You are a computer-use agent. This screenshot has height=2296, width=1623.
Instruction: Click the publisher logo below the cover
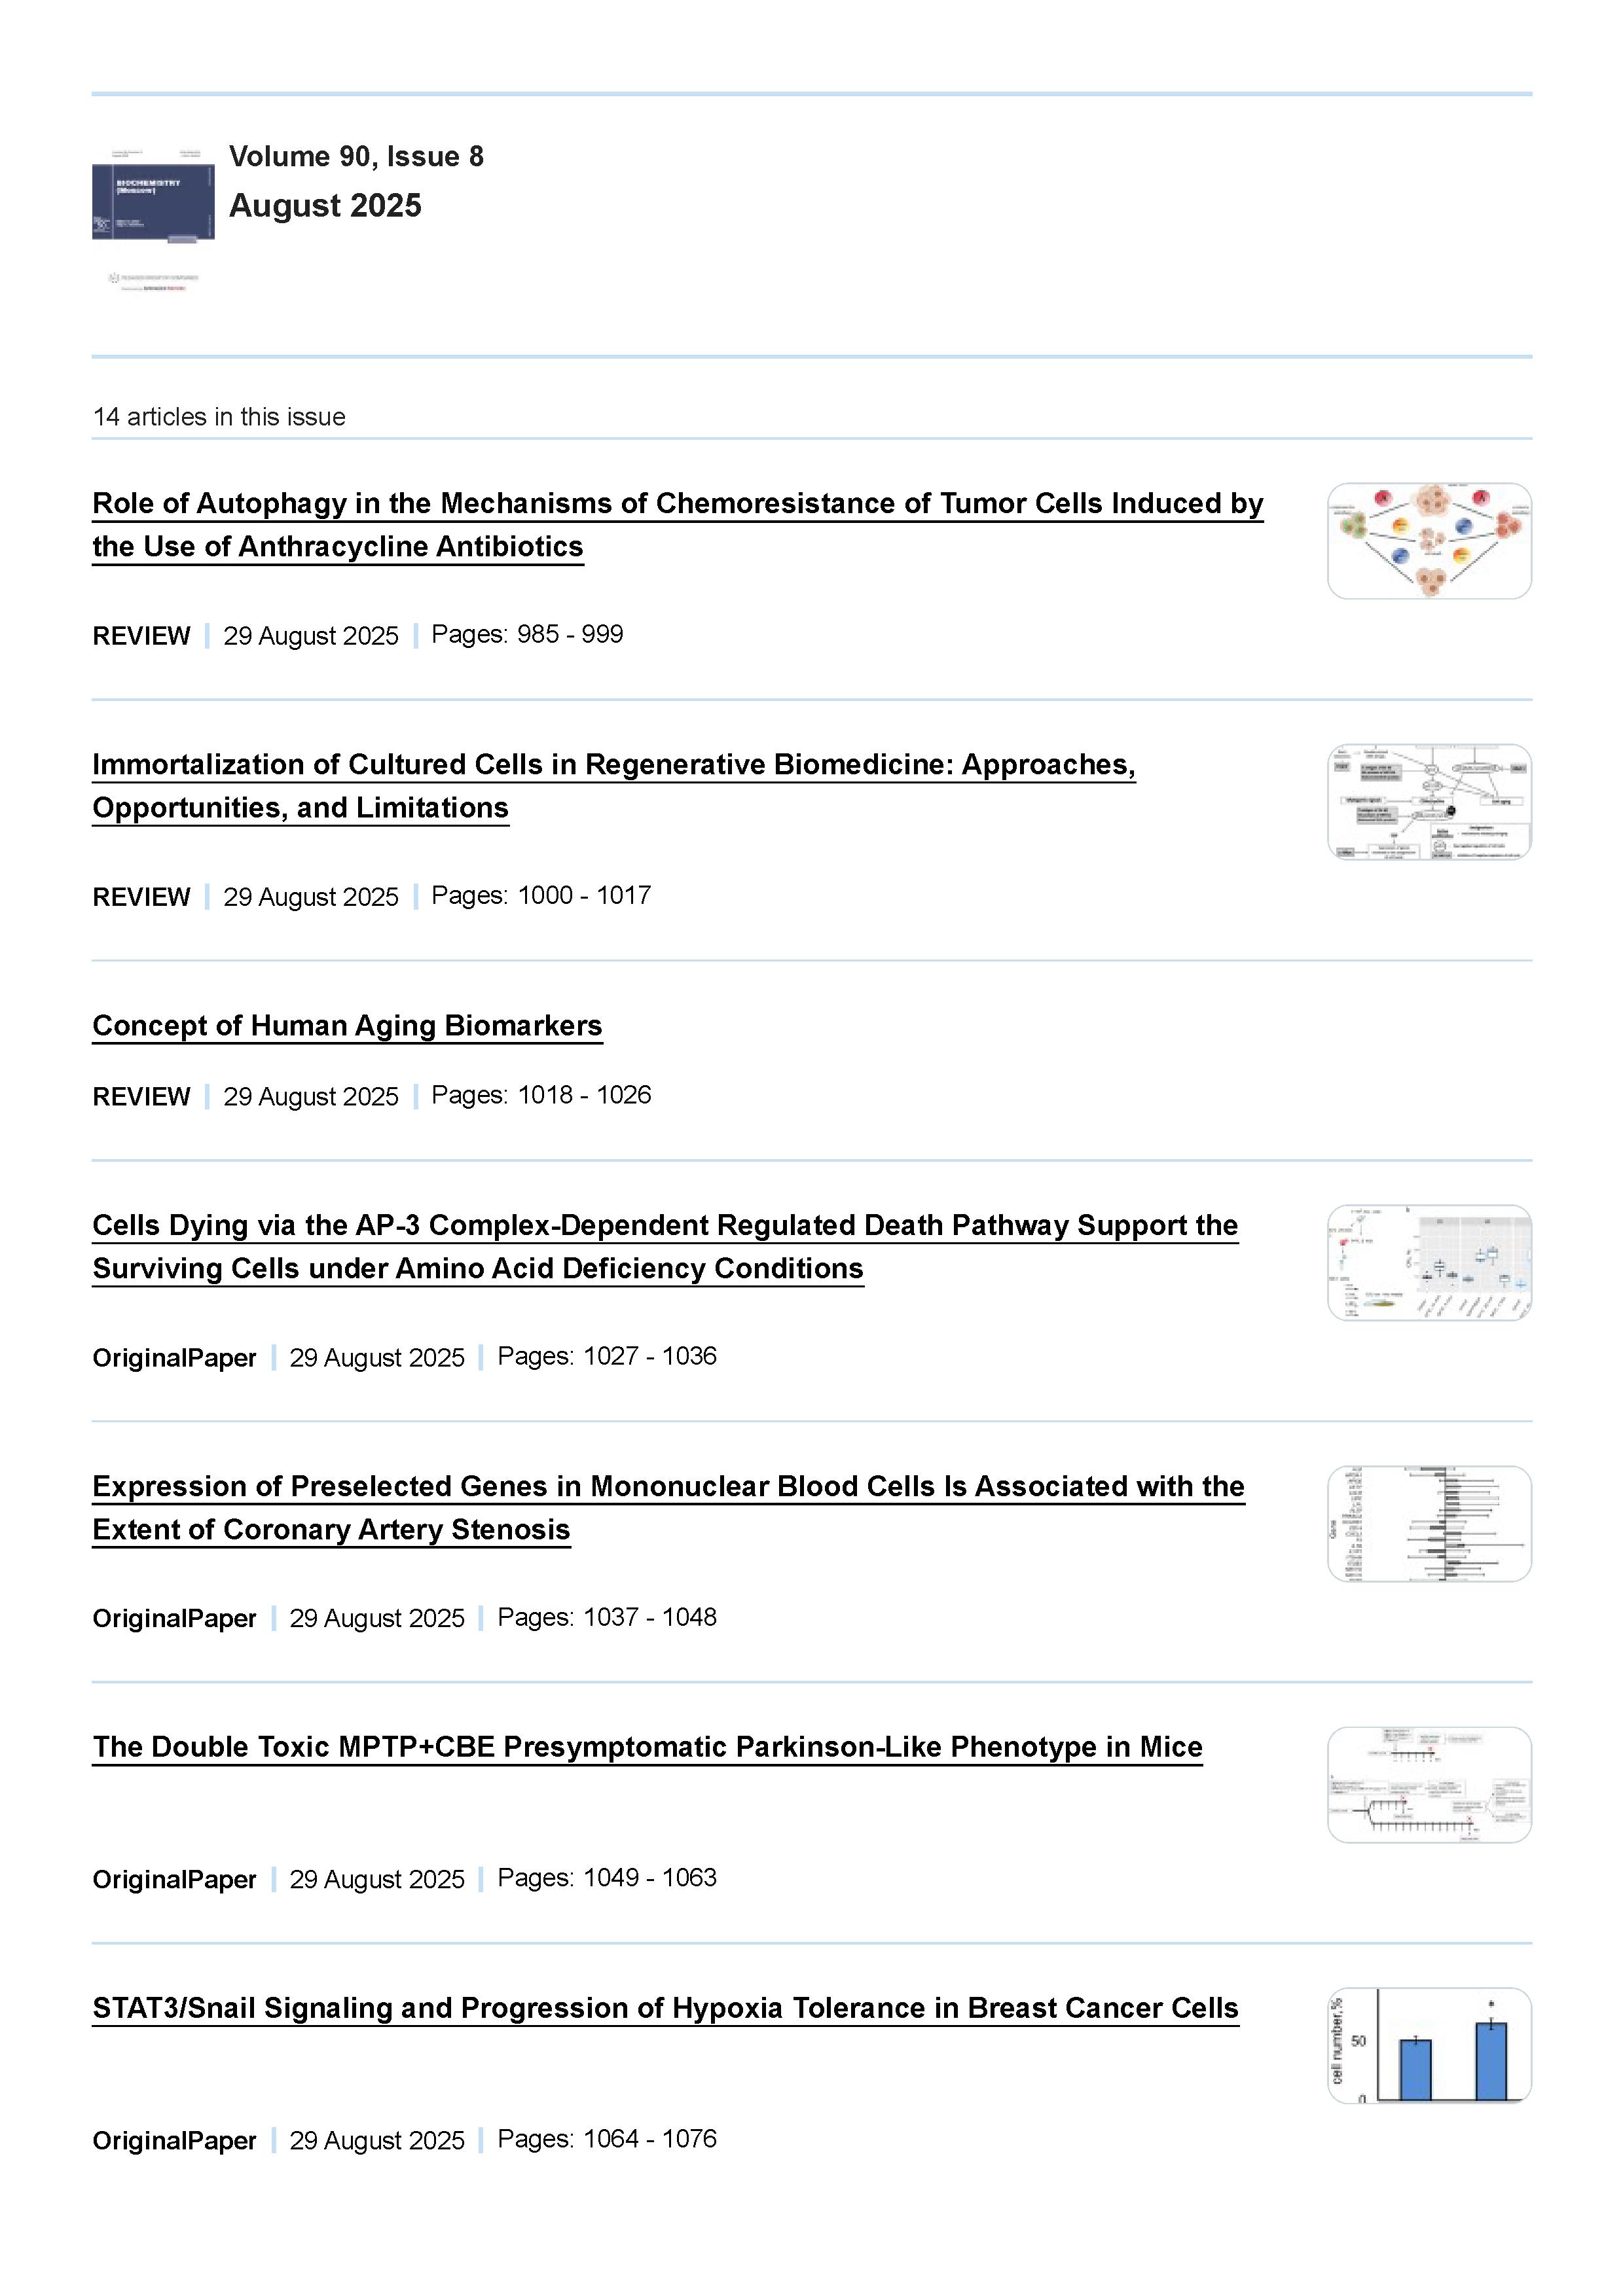153,282
